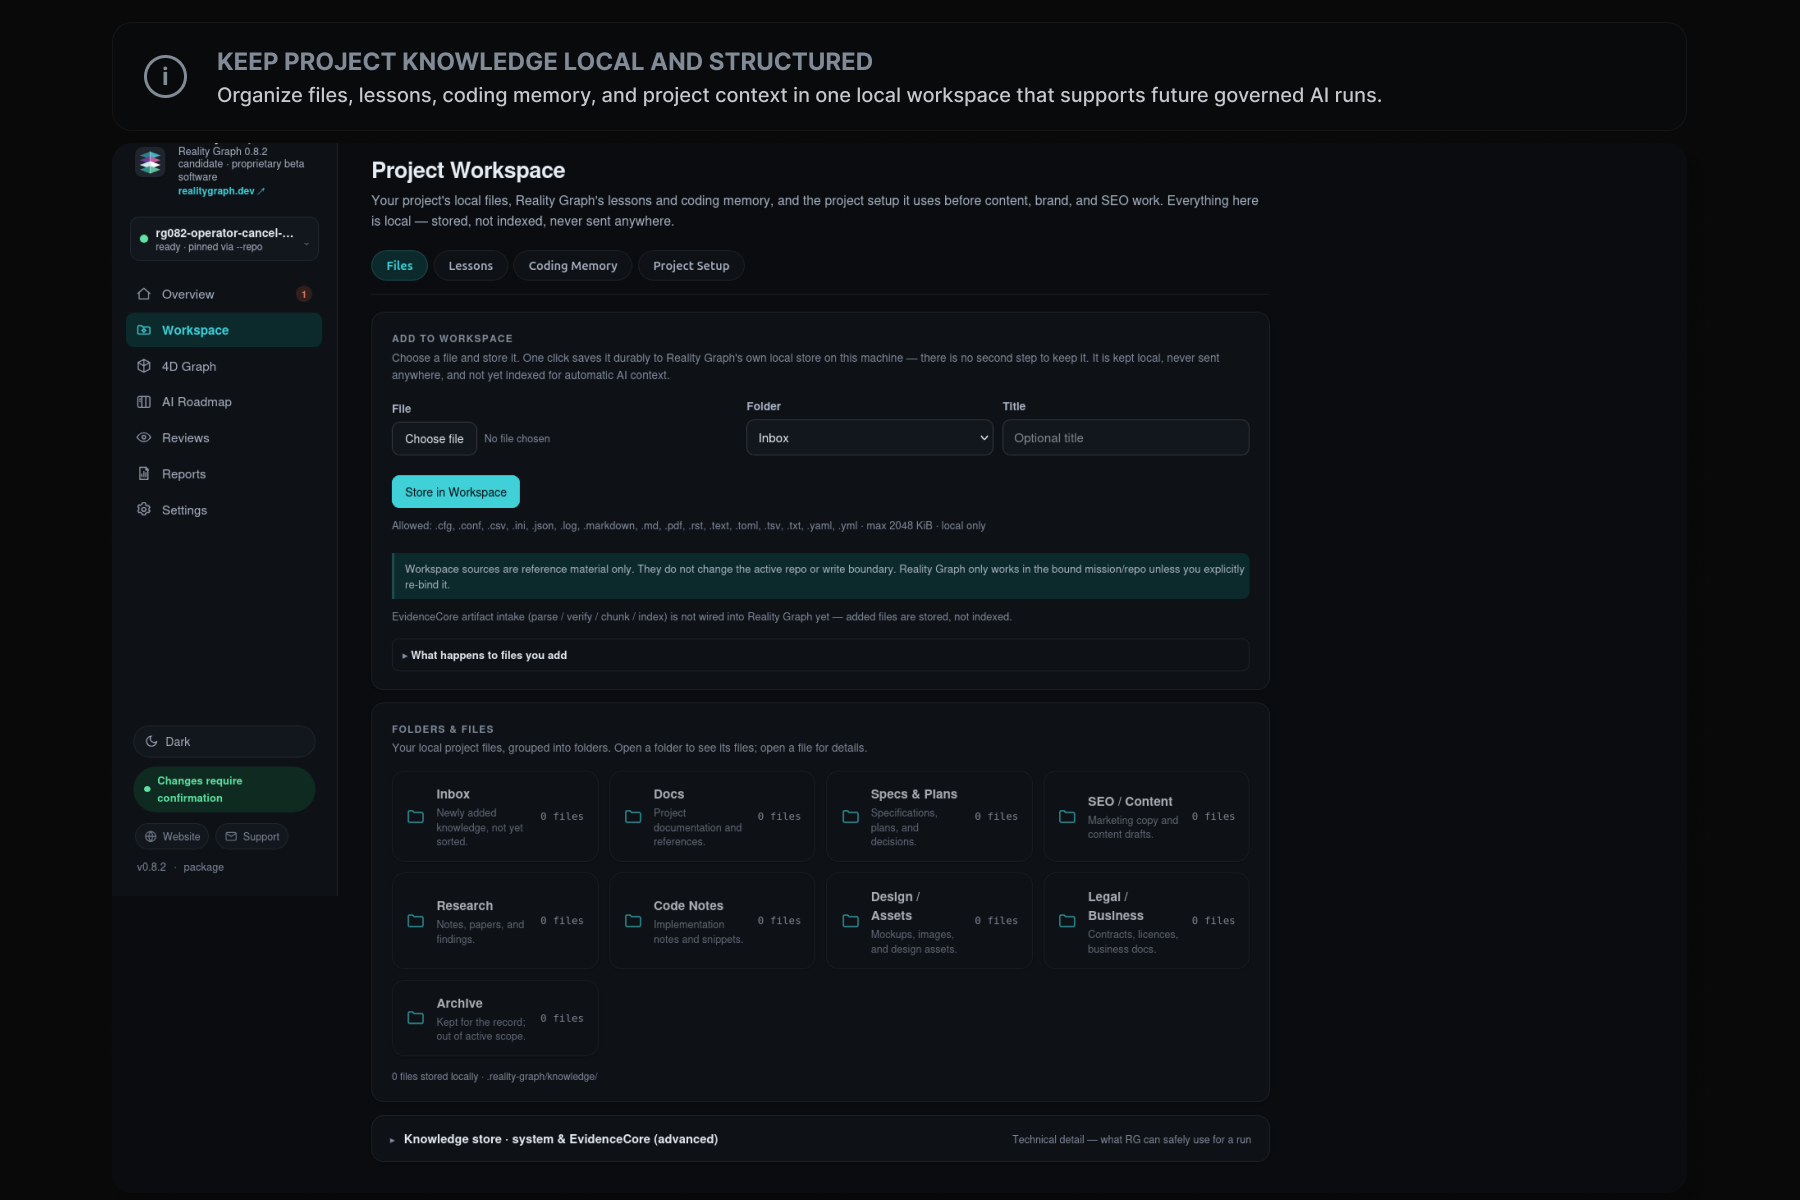The height and width of the screenshot is (1200, 1800).
Task: Click the Reality Graph logo icon
Action: tap(151, 162)
